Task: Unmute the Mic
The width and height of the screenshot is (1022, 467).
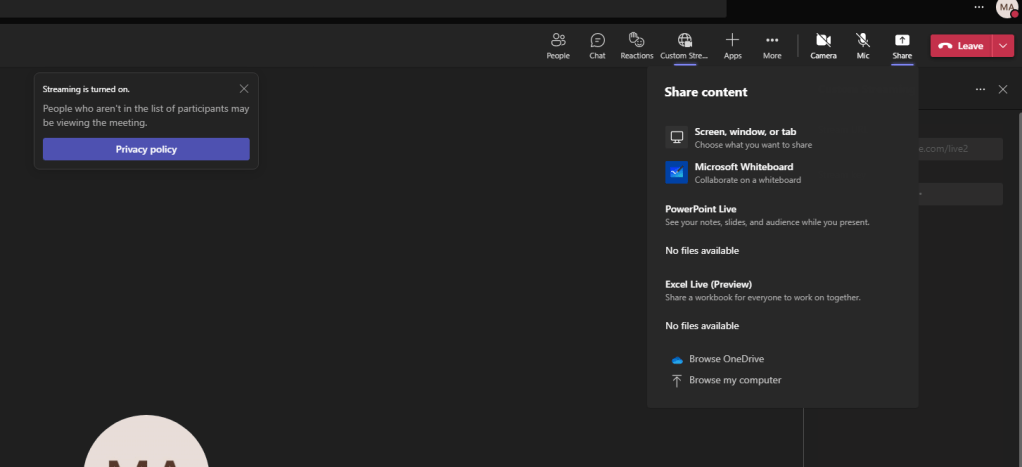Action: point(862,45)
